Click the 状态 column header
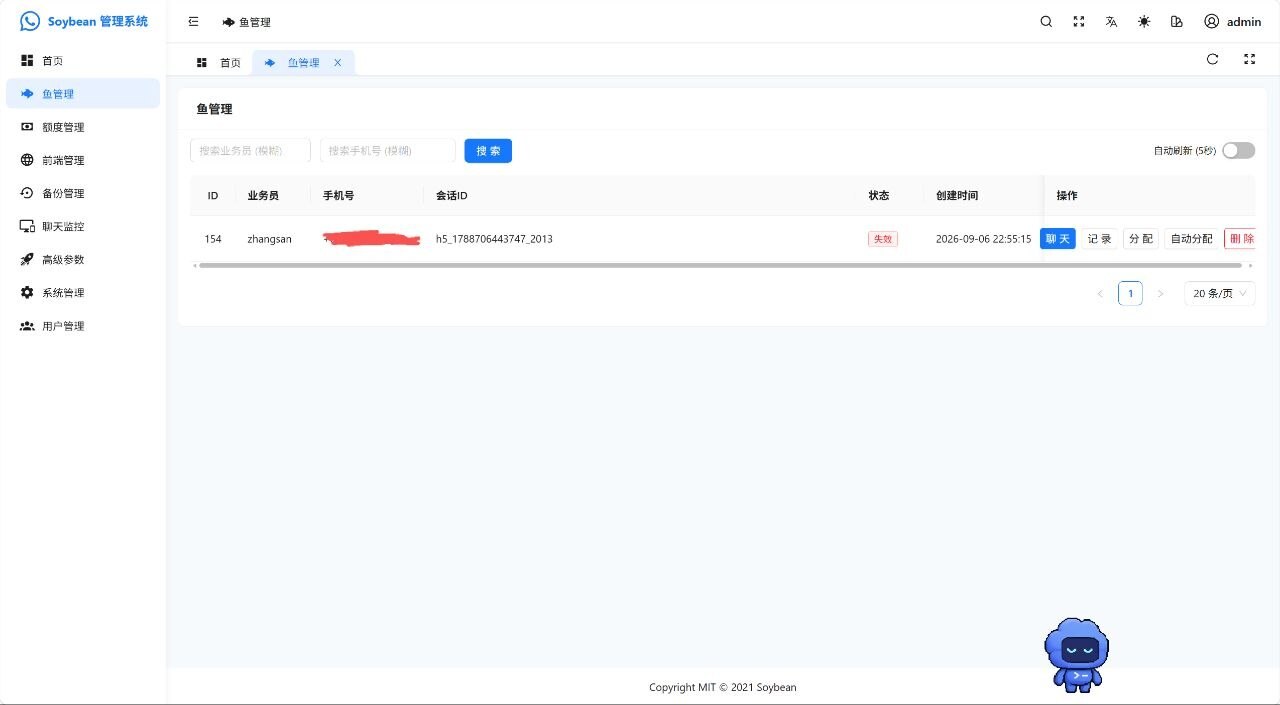Viewport: 1280px width, 705px height. (879, 195)
